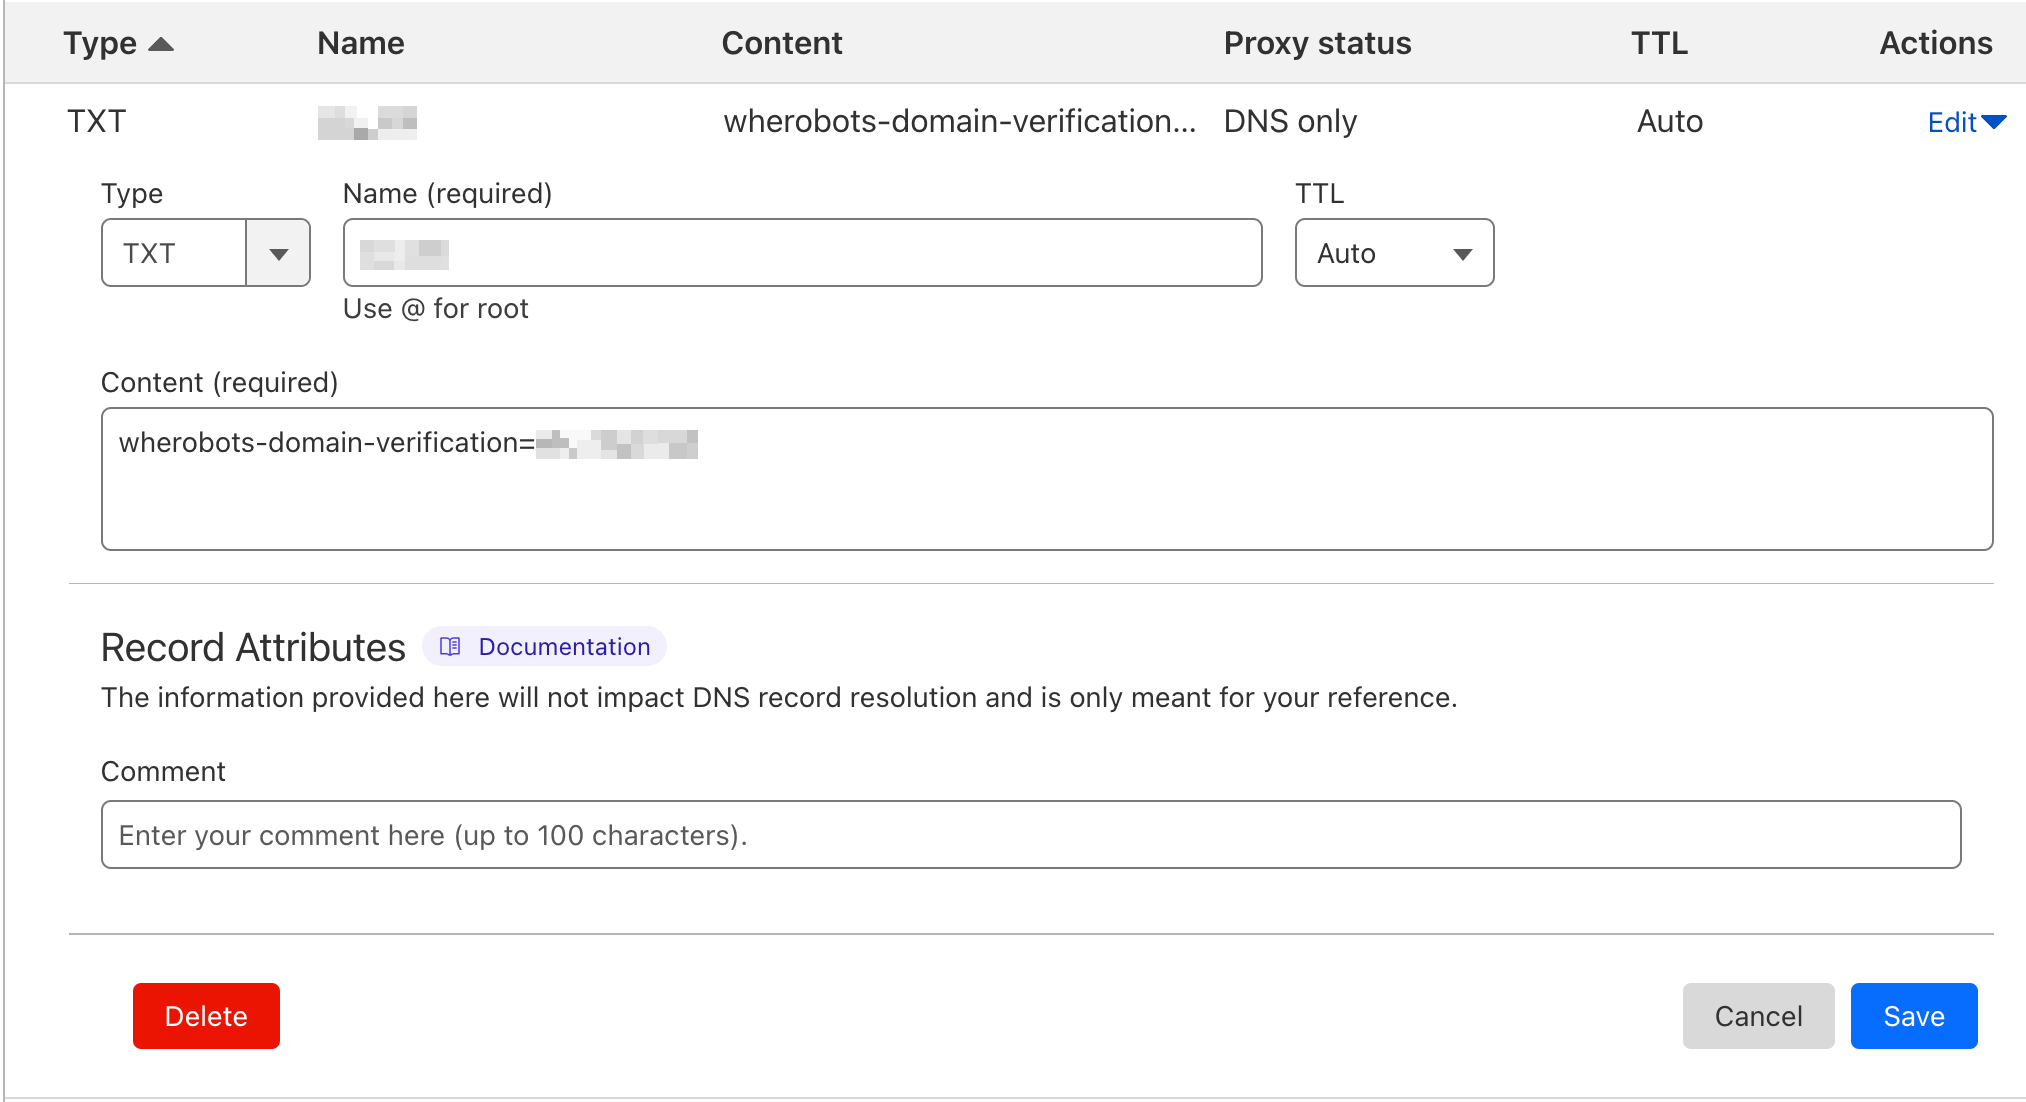Image resolution: width=2026 pixels, height=1102 pixels.
Task: Click the TTL dropdown arrow
Action: click(x=1461, y=253)
